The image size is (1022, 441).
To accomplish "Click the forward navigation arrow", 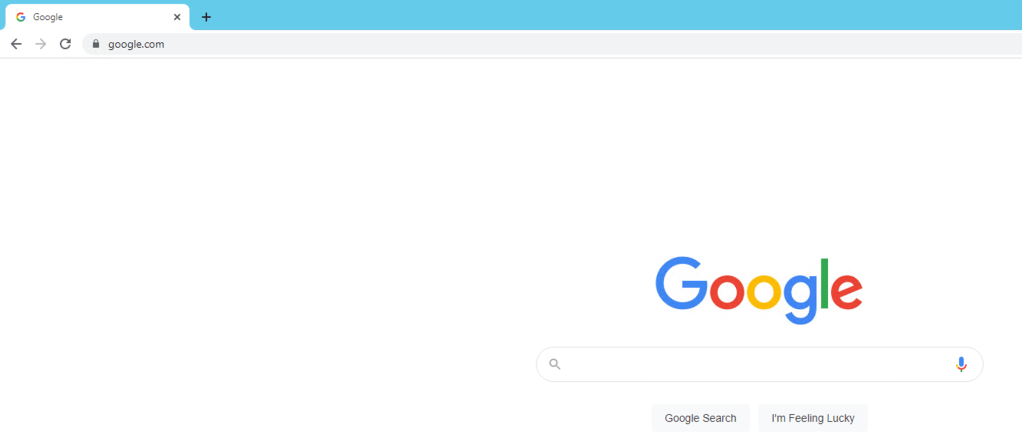I will click(x=40, y=44).
